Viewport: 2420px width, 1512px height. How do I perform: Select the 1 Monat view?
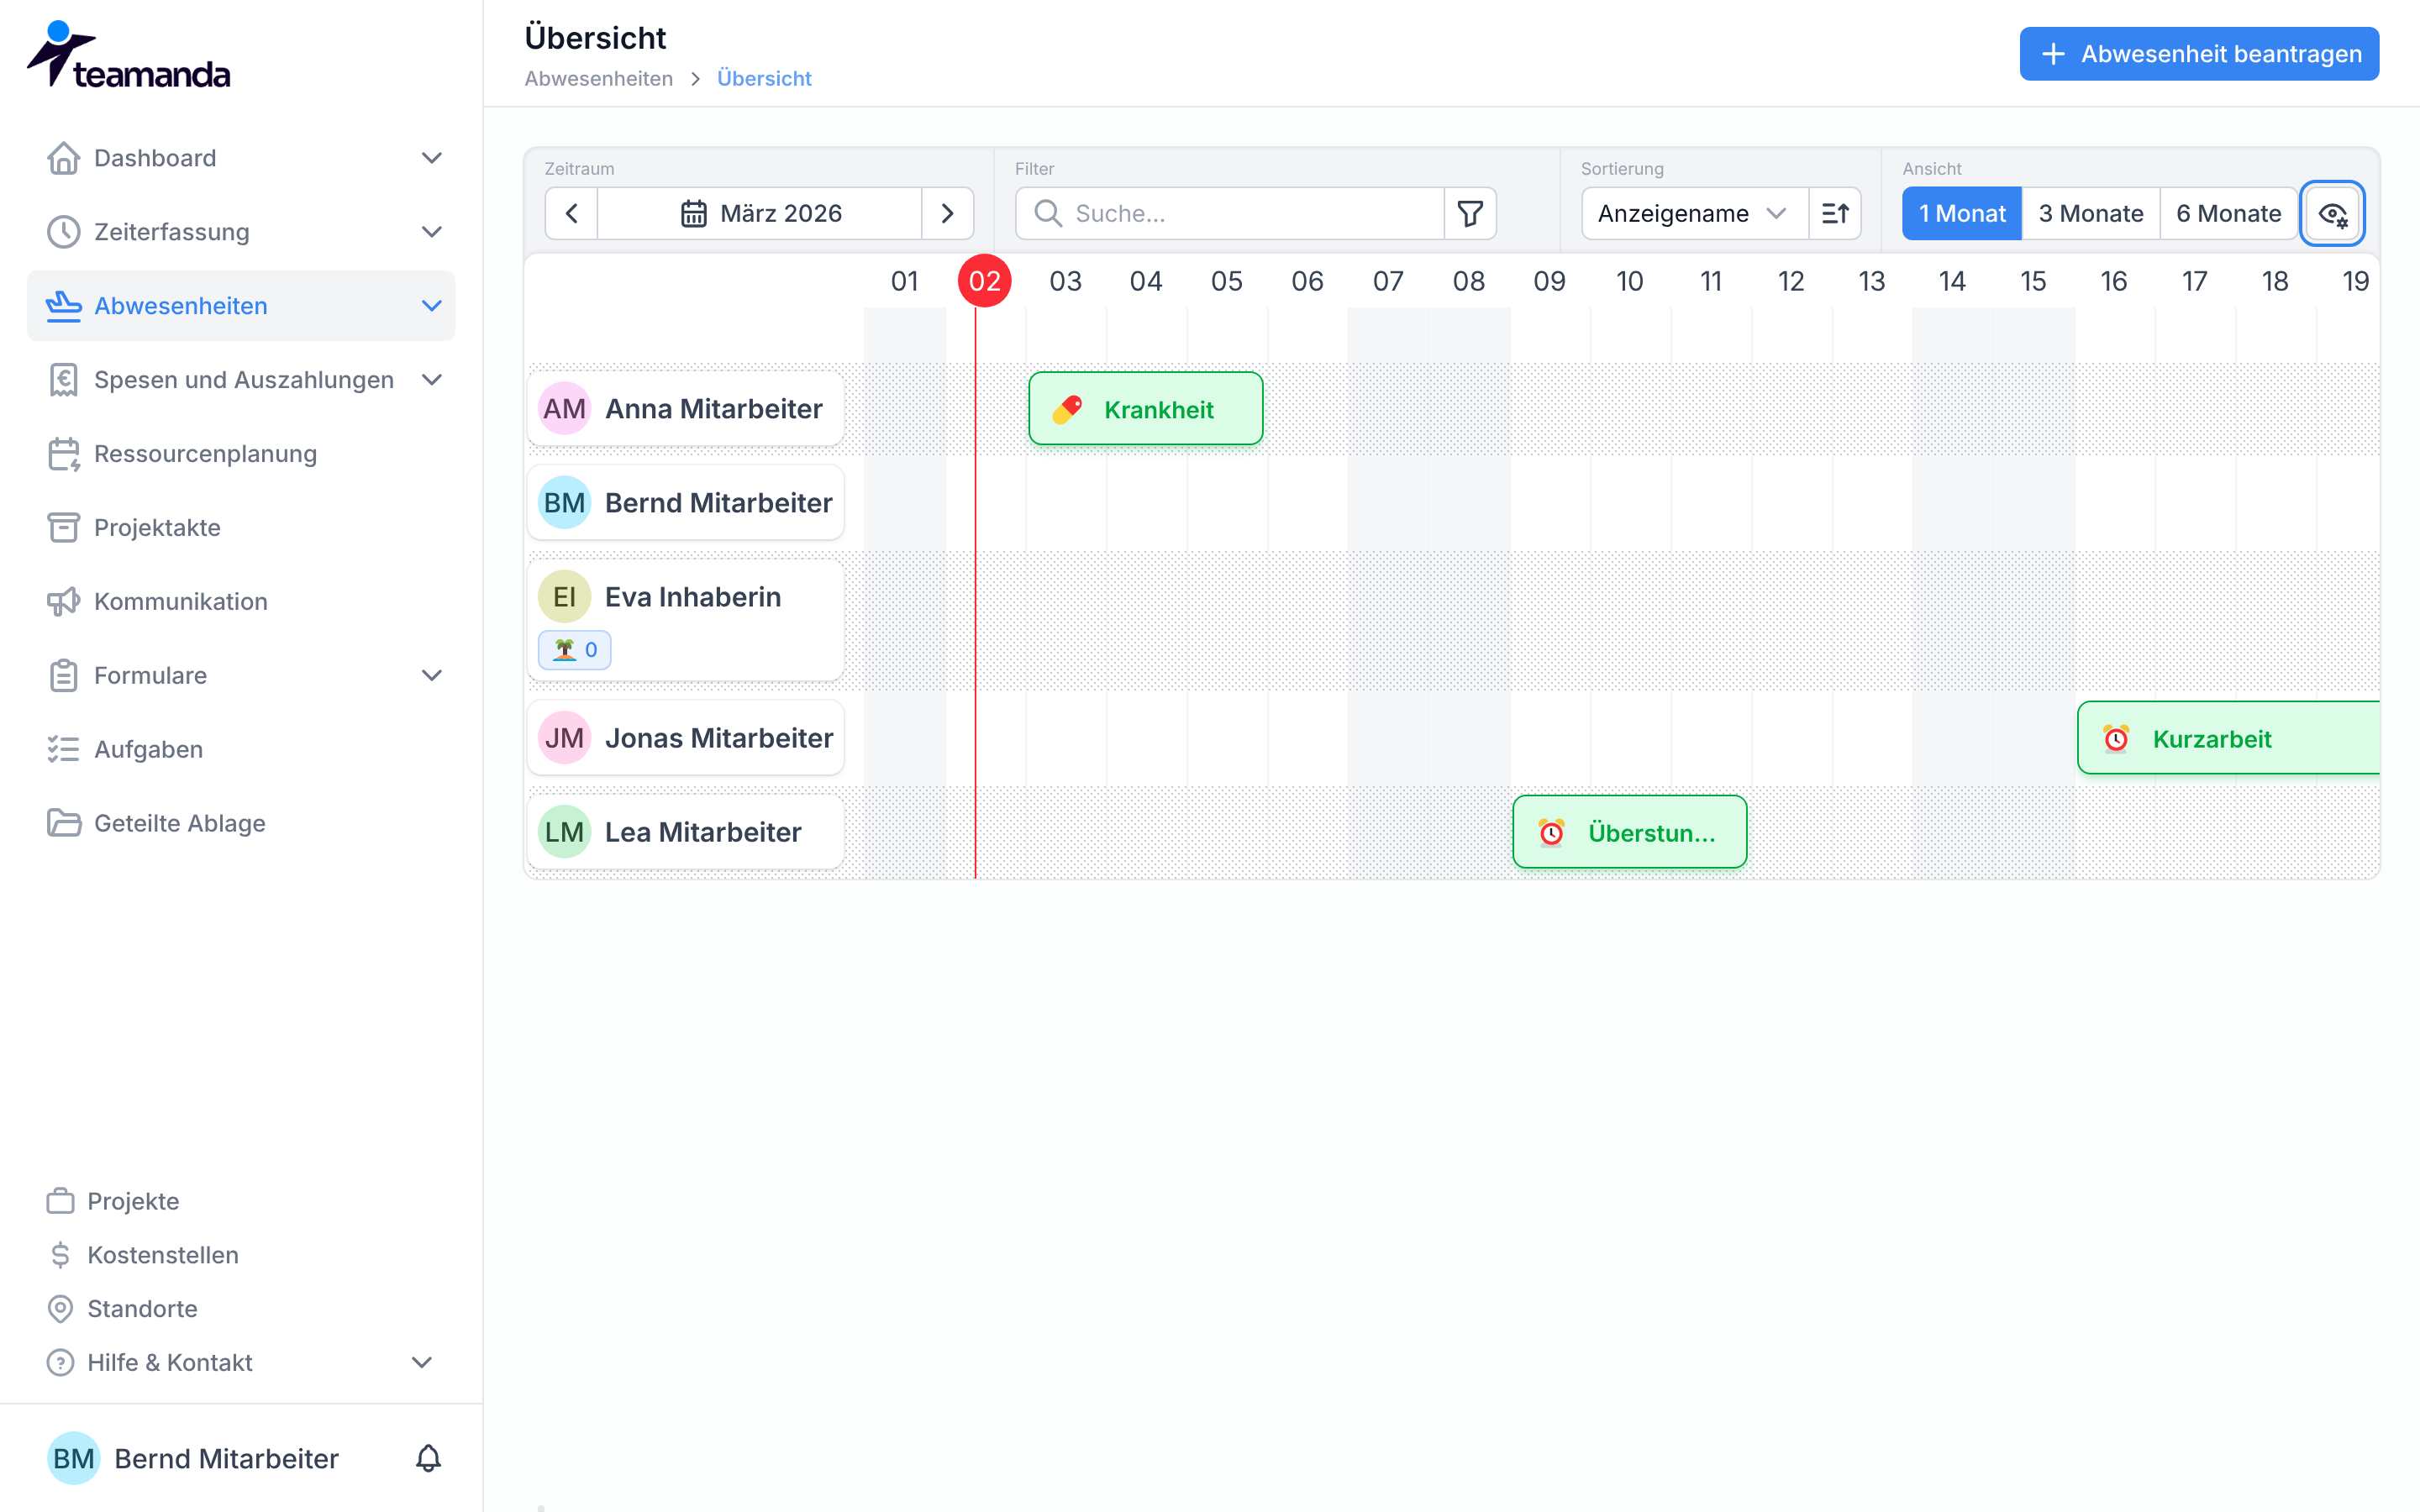(x=1962, y=213)
